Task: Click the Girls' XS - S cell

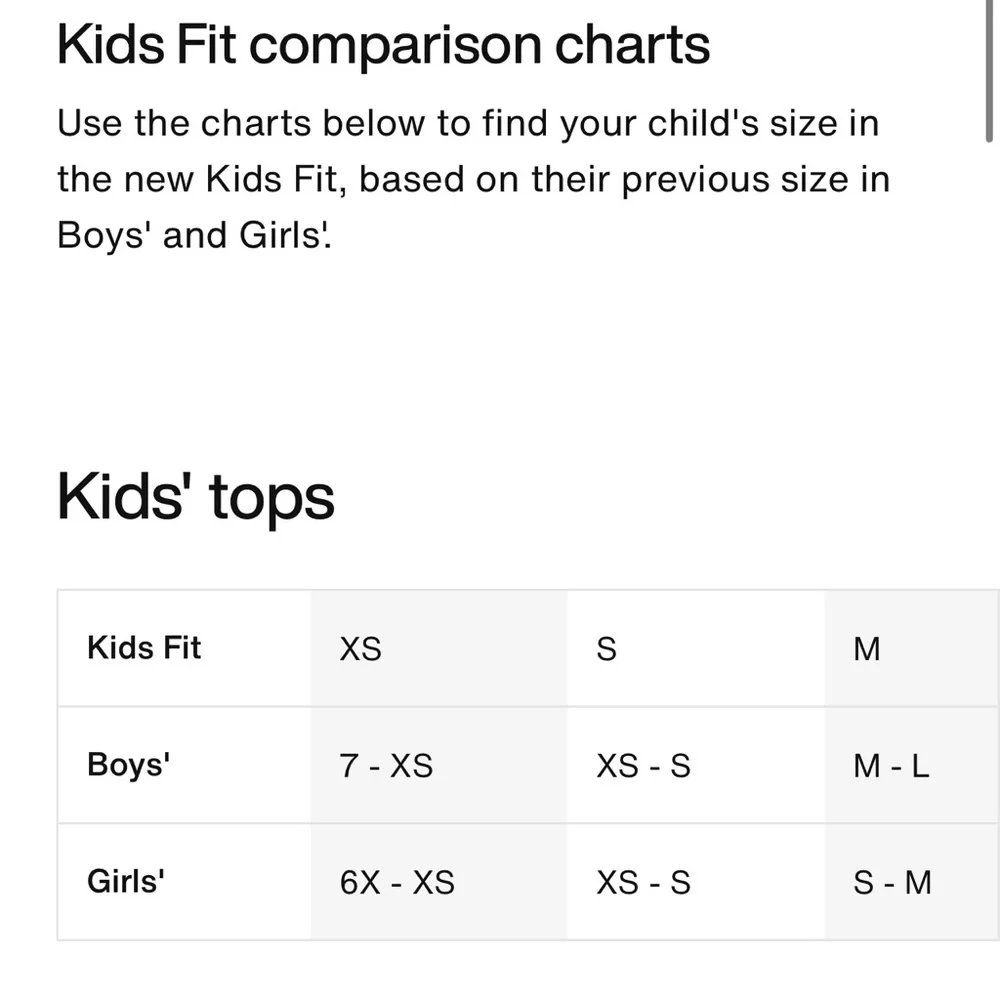Action: click(x=696, y=881)
